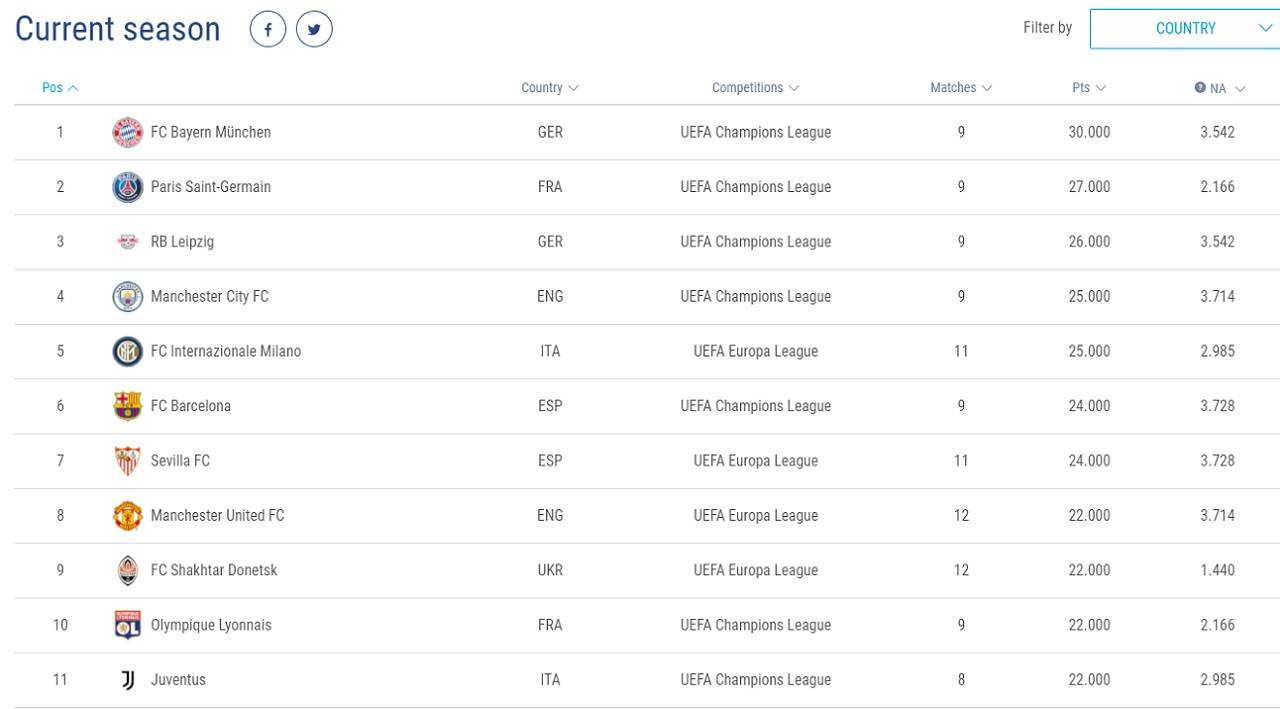Screen dimensions: 1280x709
Task: Sort the table by Pts column
Action: coord(1088,88)
